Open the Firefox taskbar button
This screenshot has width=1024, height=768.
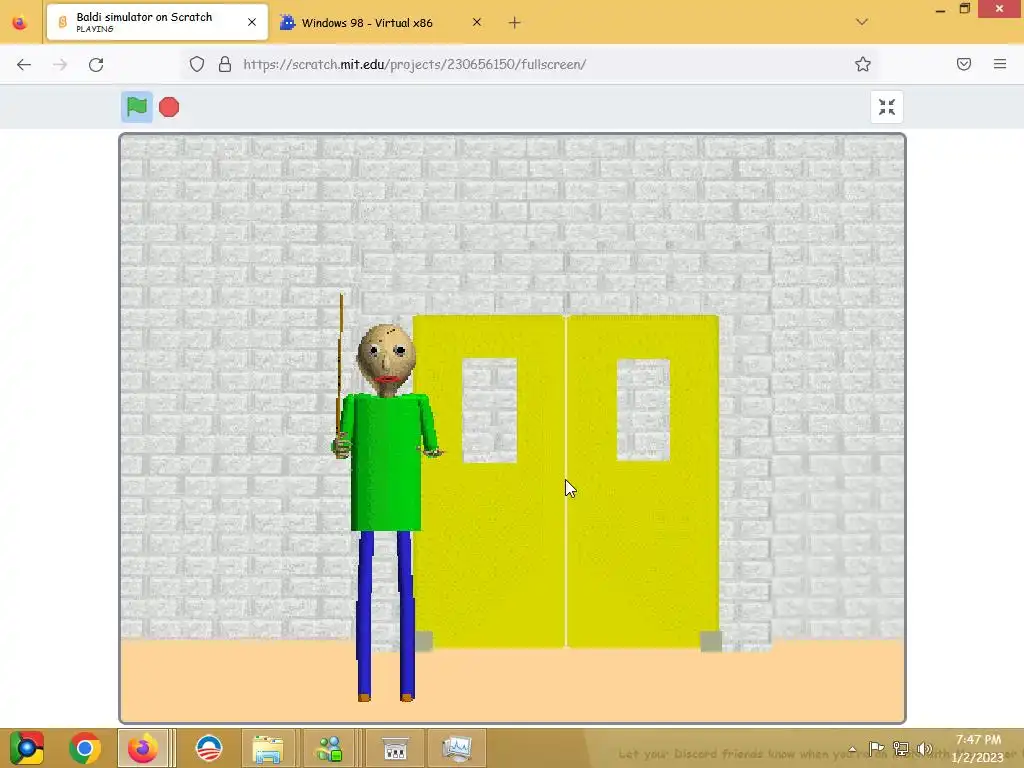142,748
